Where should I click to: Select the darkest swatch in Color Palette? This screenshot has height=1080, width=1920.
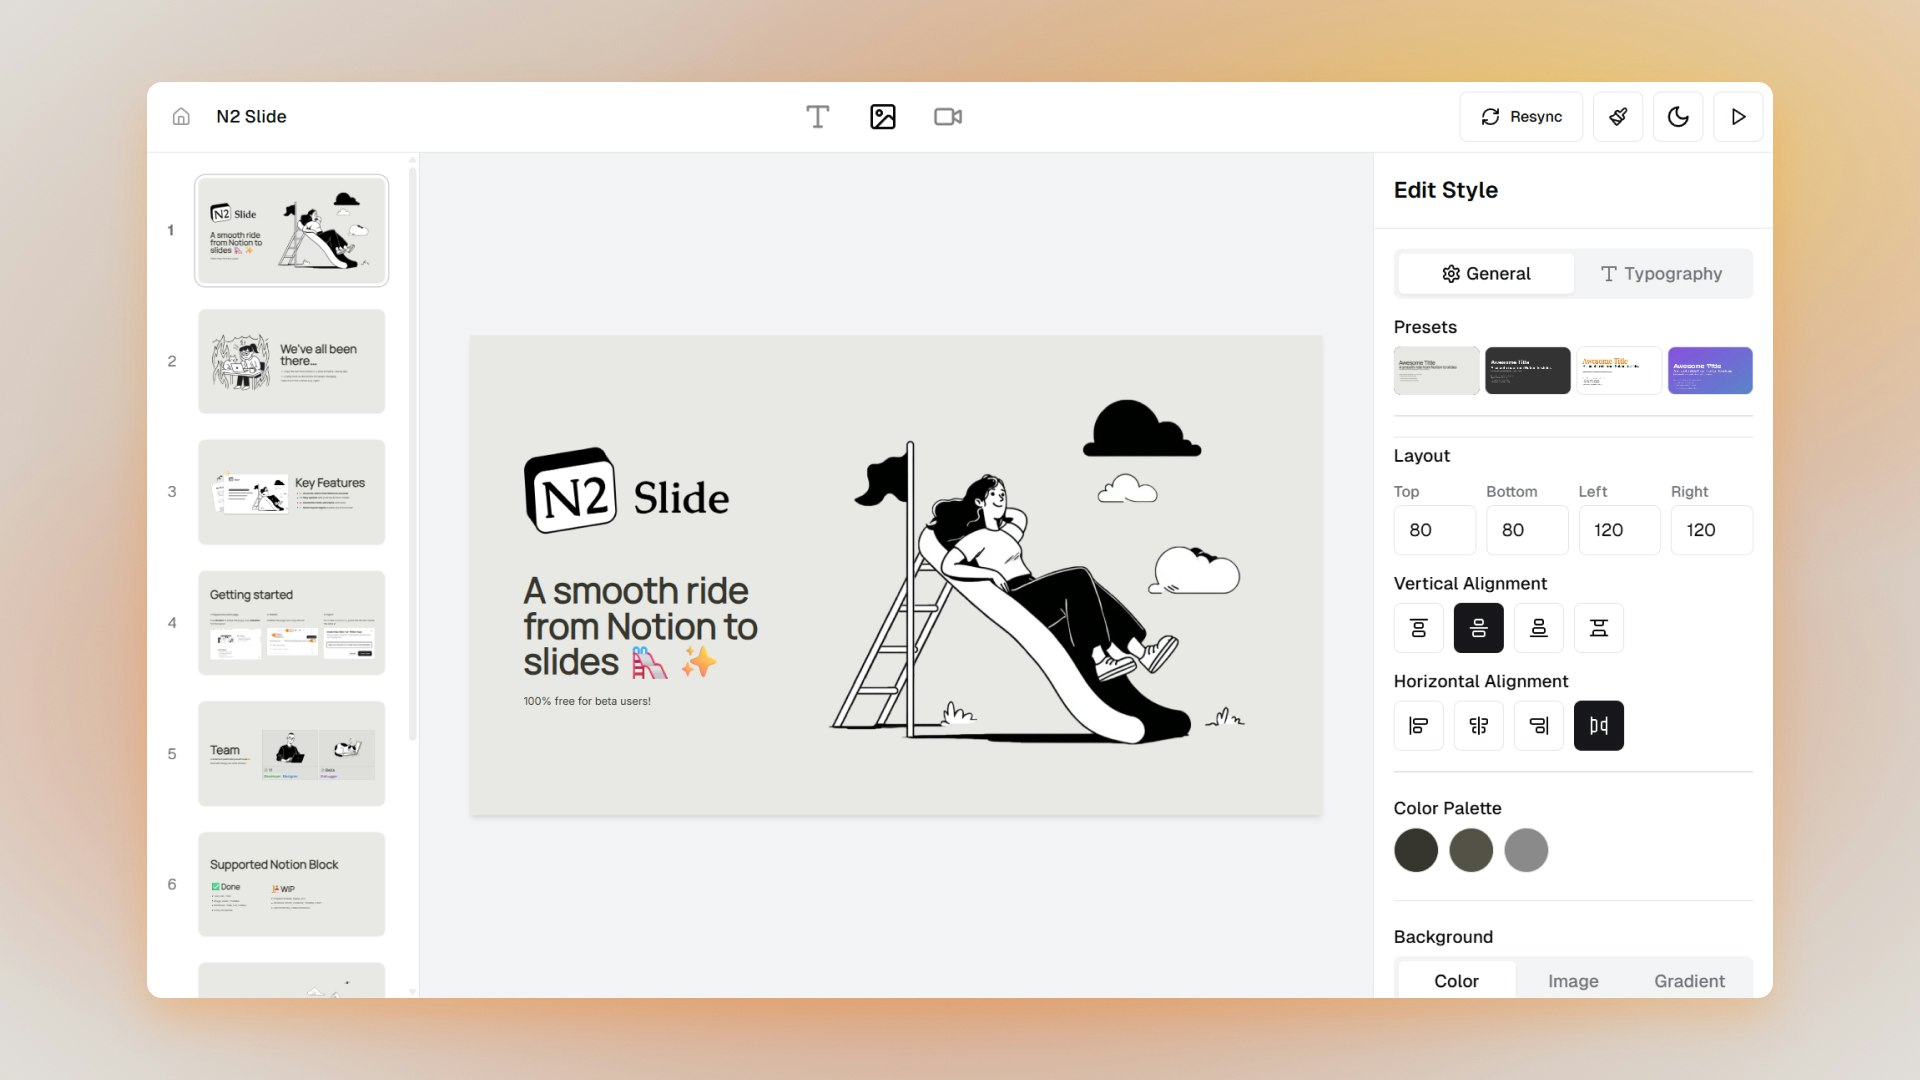pos(1416,850)
